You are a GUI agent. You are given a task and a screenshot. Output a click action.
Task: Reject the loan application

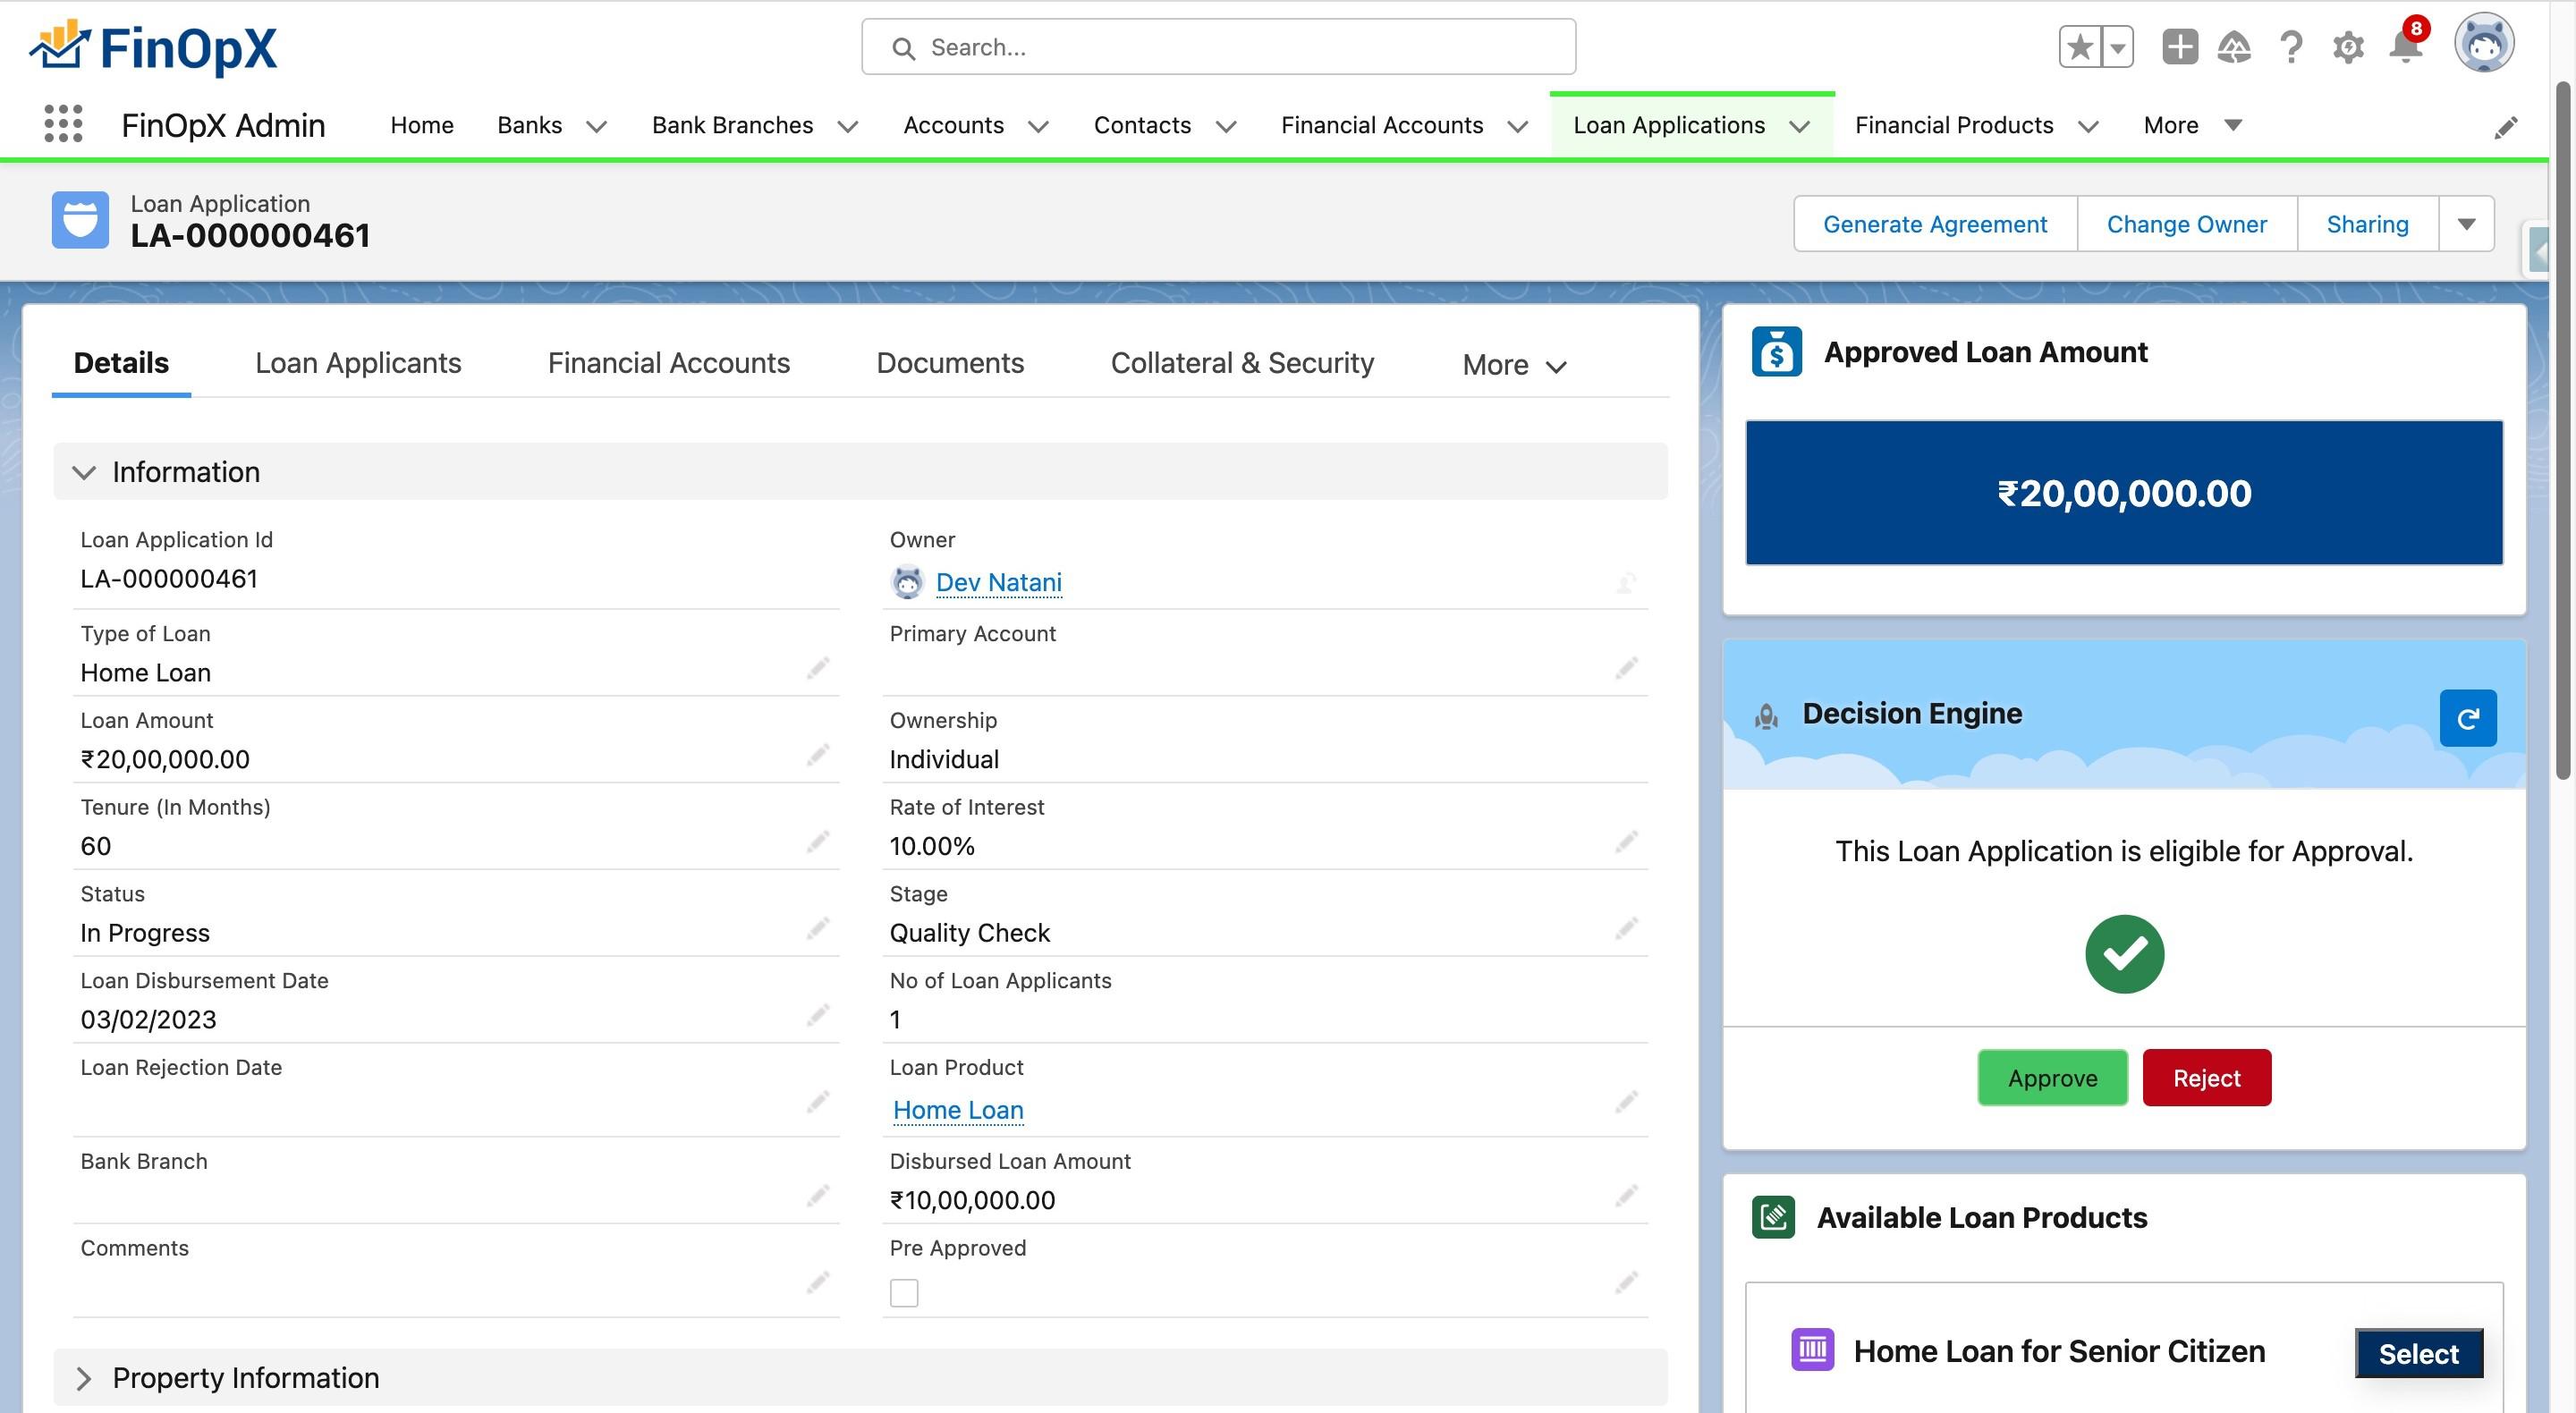point(2206,1078)
